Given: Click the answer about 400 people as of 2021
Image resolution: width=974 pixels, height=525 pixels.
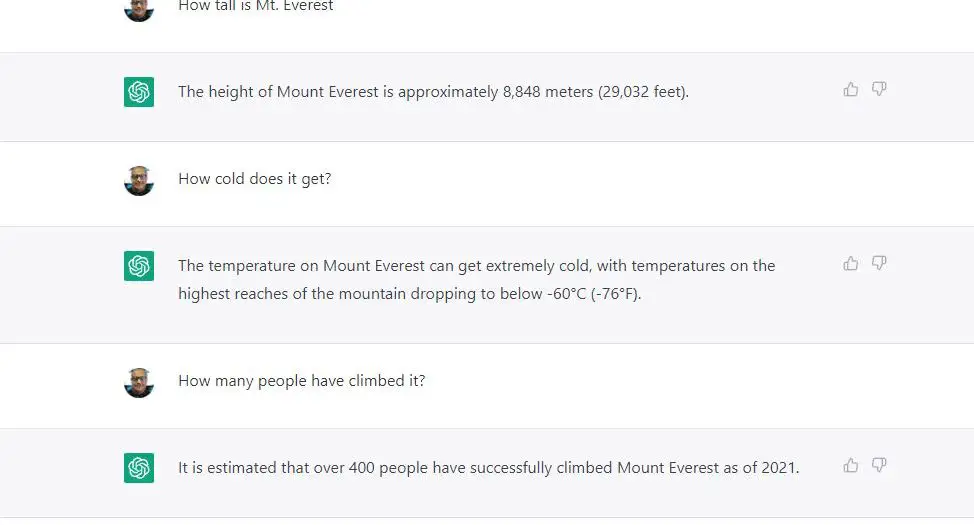Looking at the screenshot, I should tap(489, 468).
